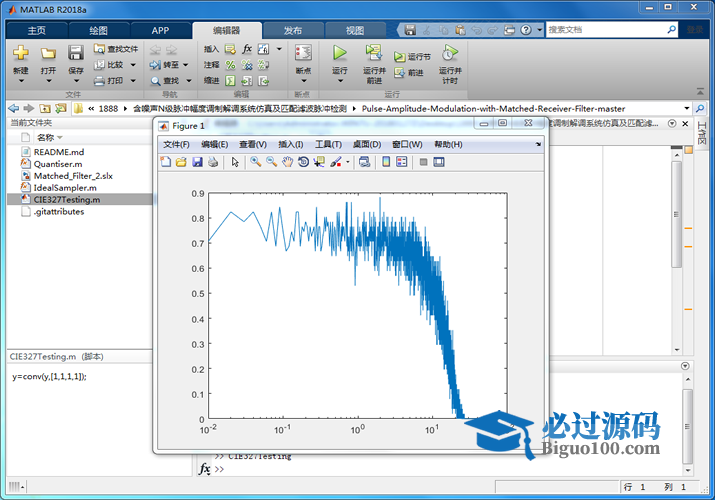
Task: Switch to the APP ribbon tab
Action: [160, 31]
